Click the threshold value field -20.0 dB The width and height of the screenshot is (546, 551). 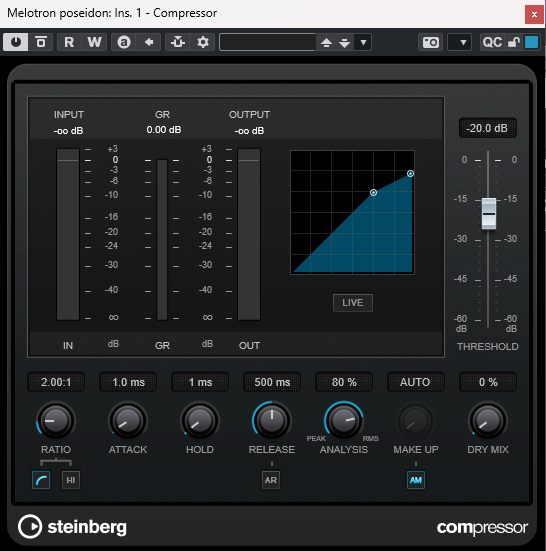(x=487, y=128)
